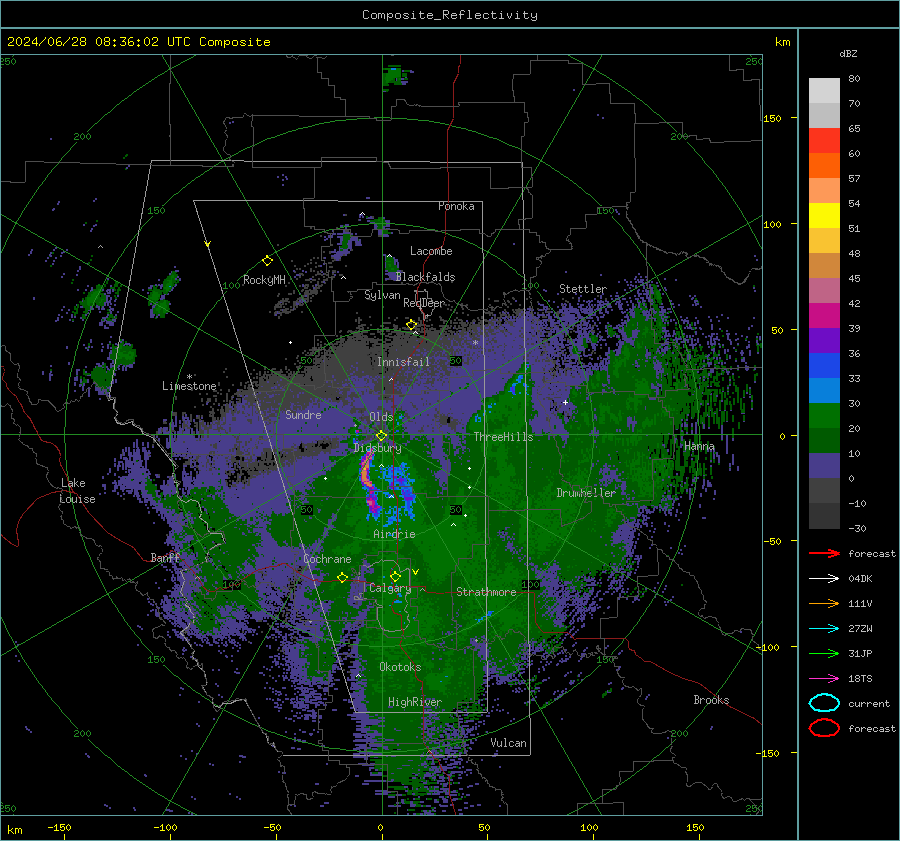Screen dimensions: 900x841
Task: Click the Stettler city label
Action: point(583,289)
